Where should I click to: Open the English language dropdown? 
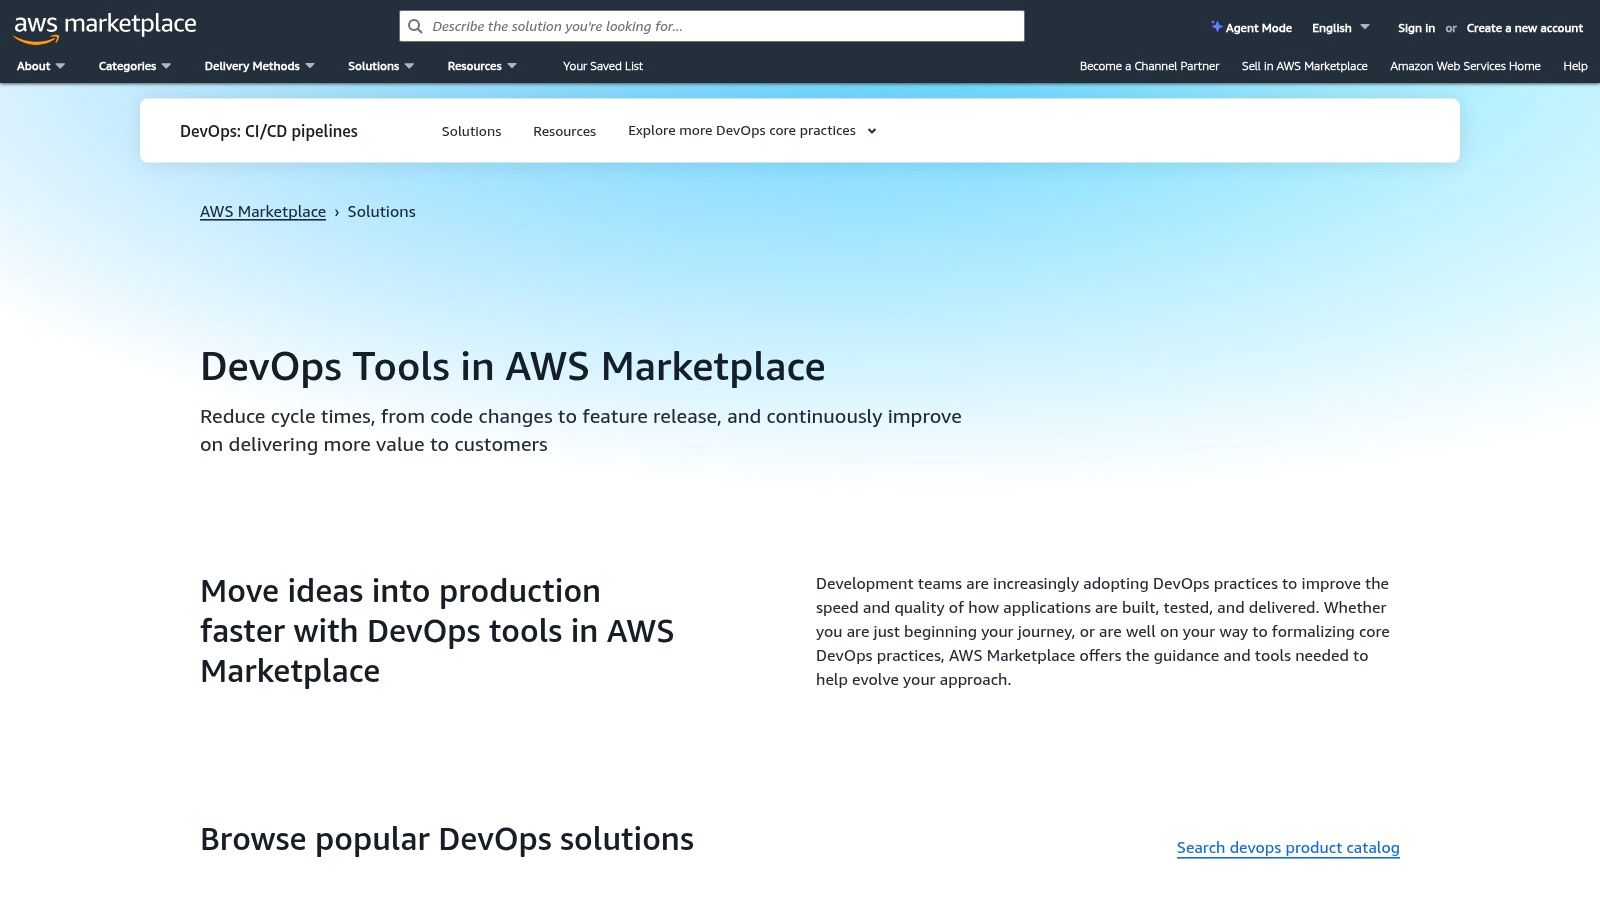coord(1340,28)
